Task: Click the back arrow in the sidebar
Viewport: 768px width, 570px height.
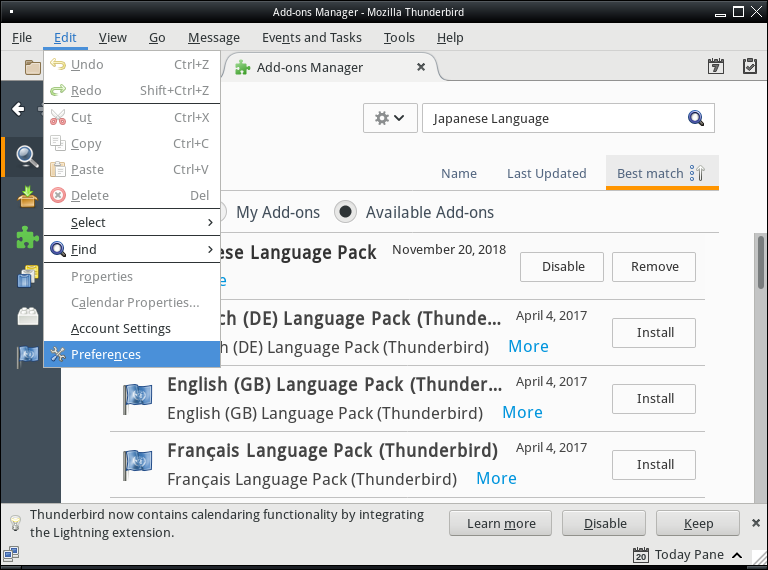Action: [x=18, y=109]
